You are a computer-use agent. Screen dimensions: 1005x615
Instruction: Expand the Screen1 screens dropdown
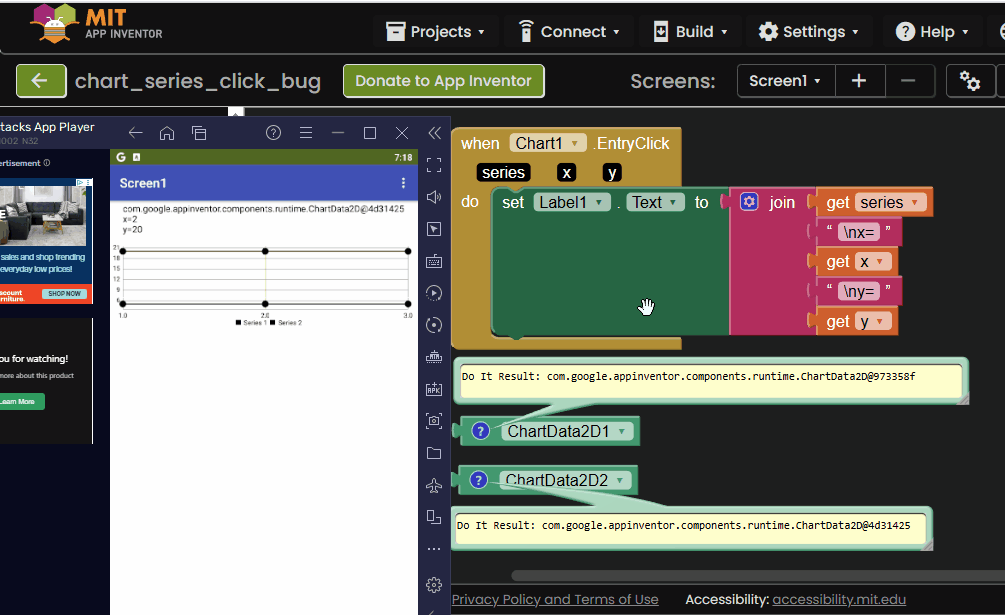coord(785,81)
